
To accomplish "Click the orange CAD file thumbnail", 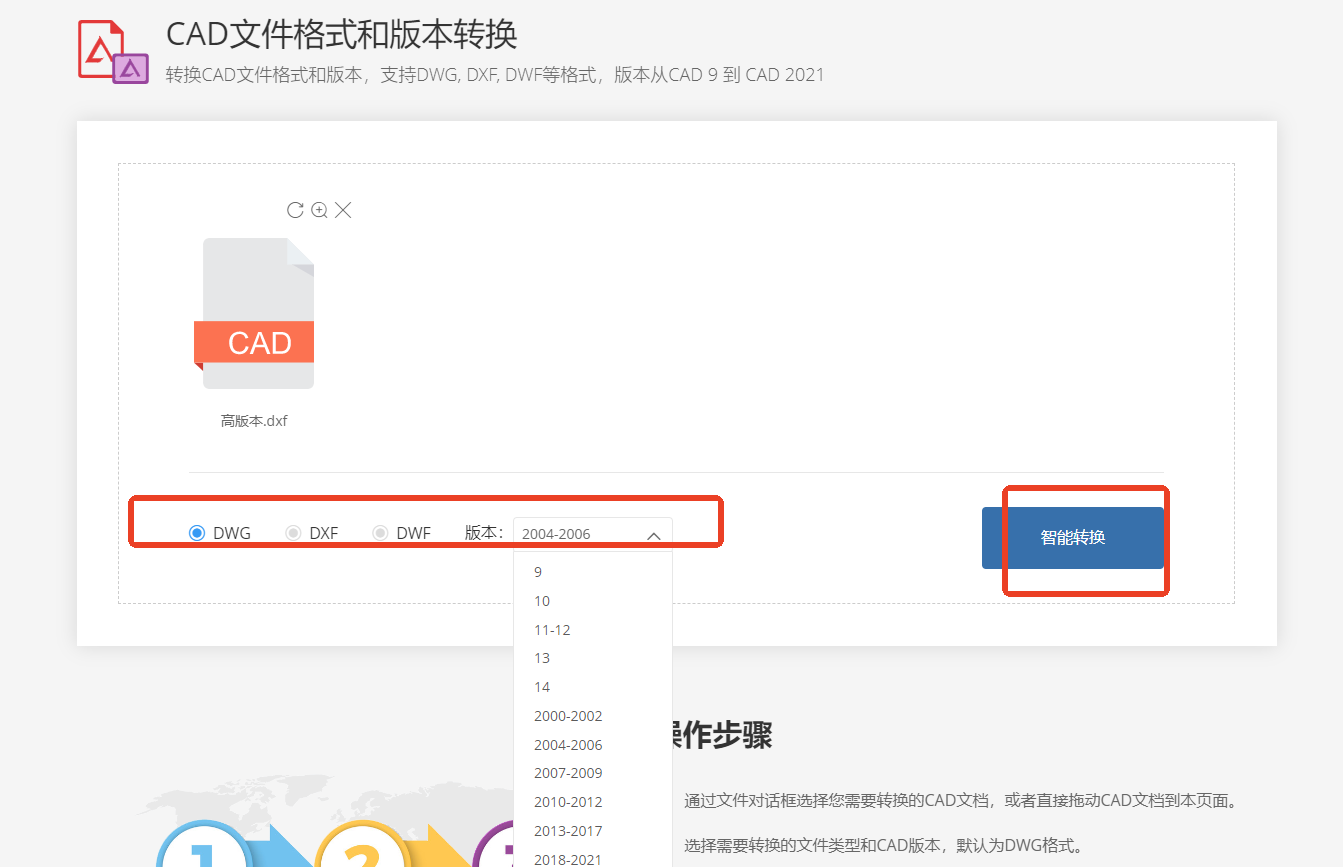I will click(258, 312).
